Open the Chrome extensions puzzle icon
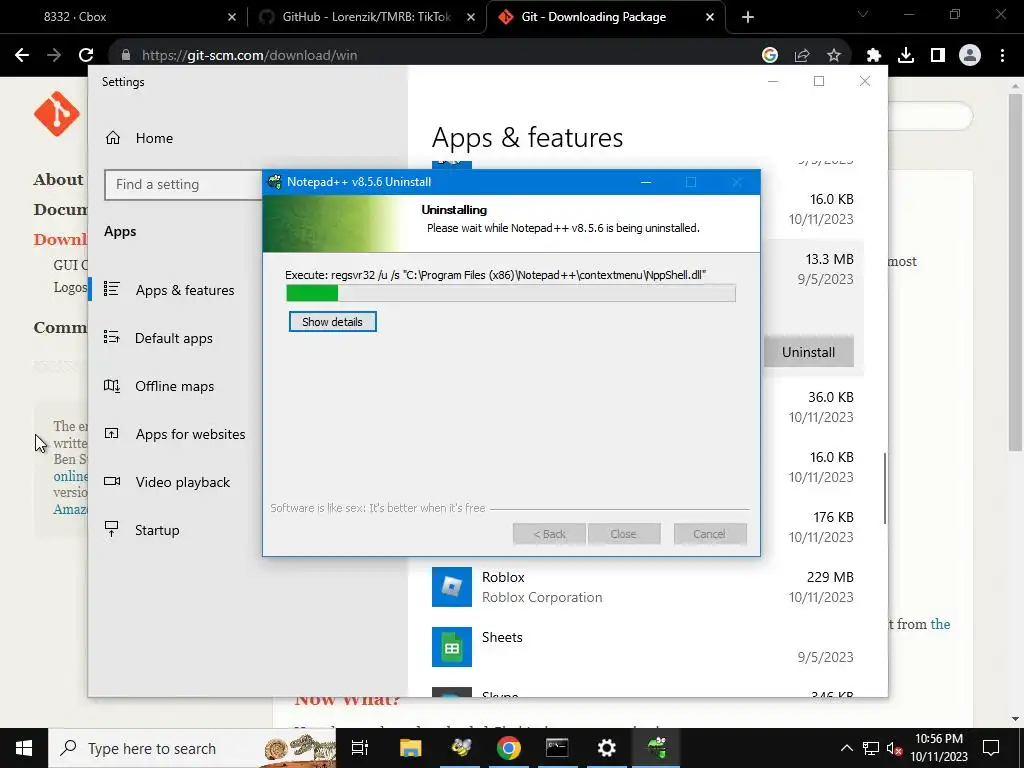The image size is (1024, 768). tap(874, 56)
